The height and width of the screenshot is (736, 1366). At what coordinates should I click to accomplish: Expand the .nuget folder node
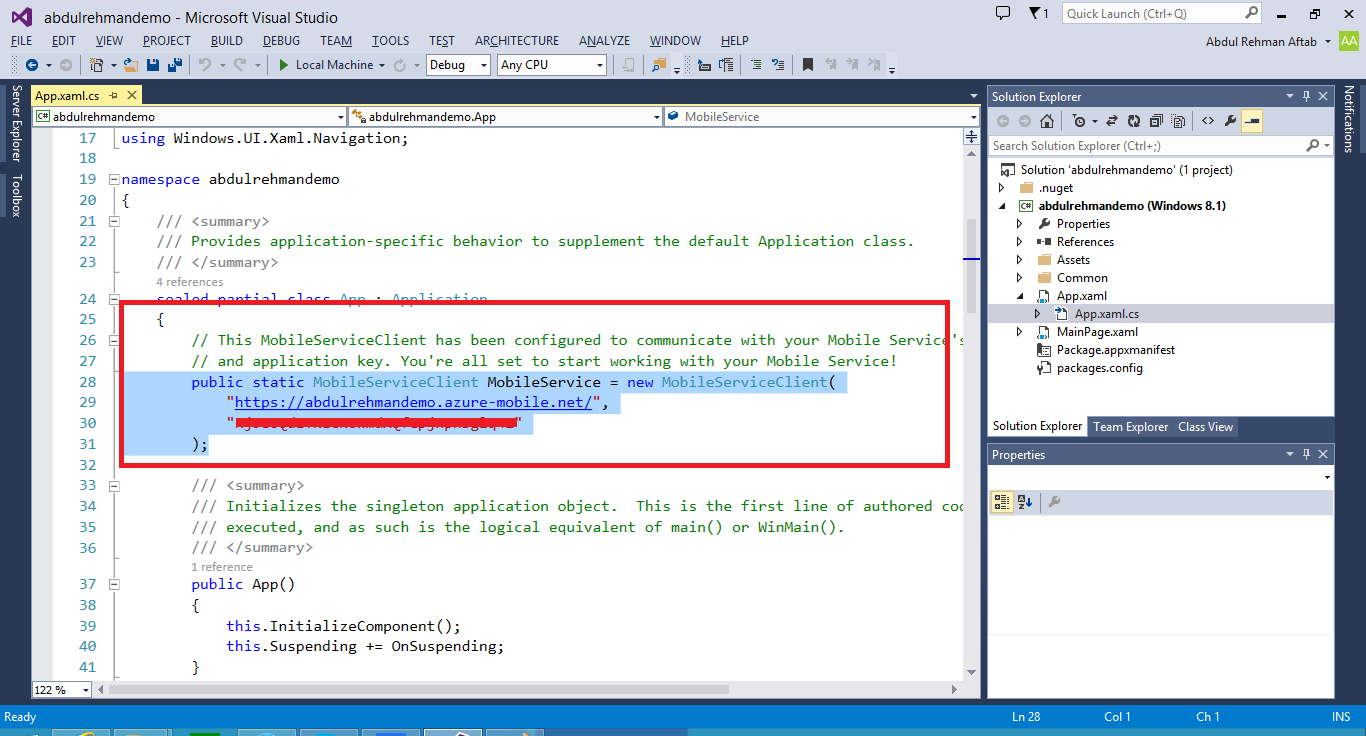(1002, 188)
